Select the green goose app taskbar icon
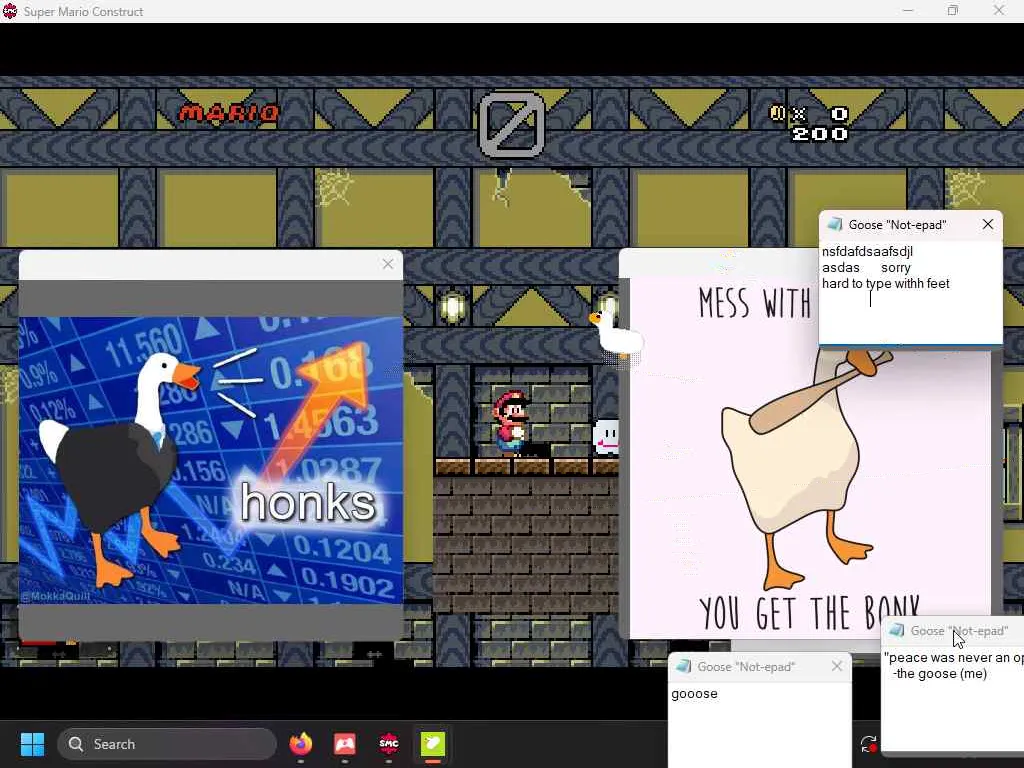This screenshot has height=768, width=1024. pyautogui.click(x=432, y=744)
